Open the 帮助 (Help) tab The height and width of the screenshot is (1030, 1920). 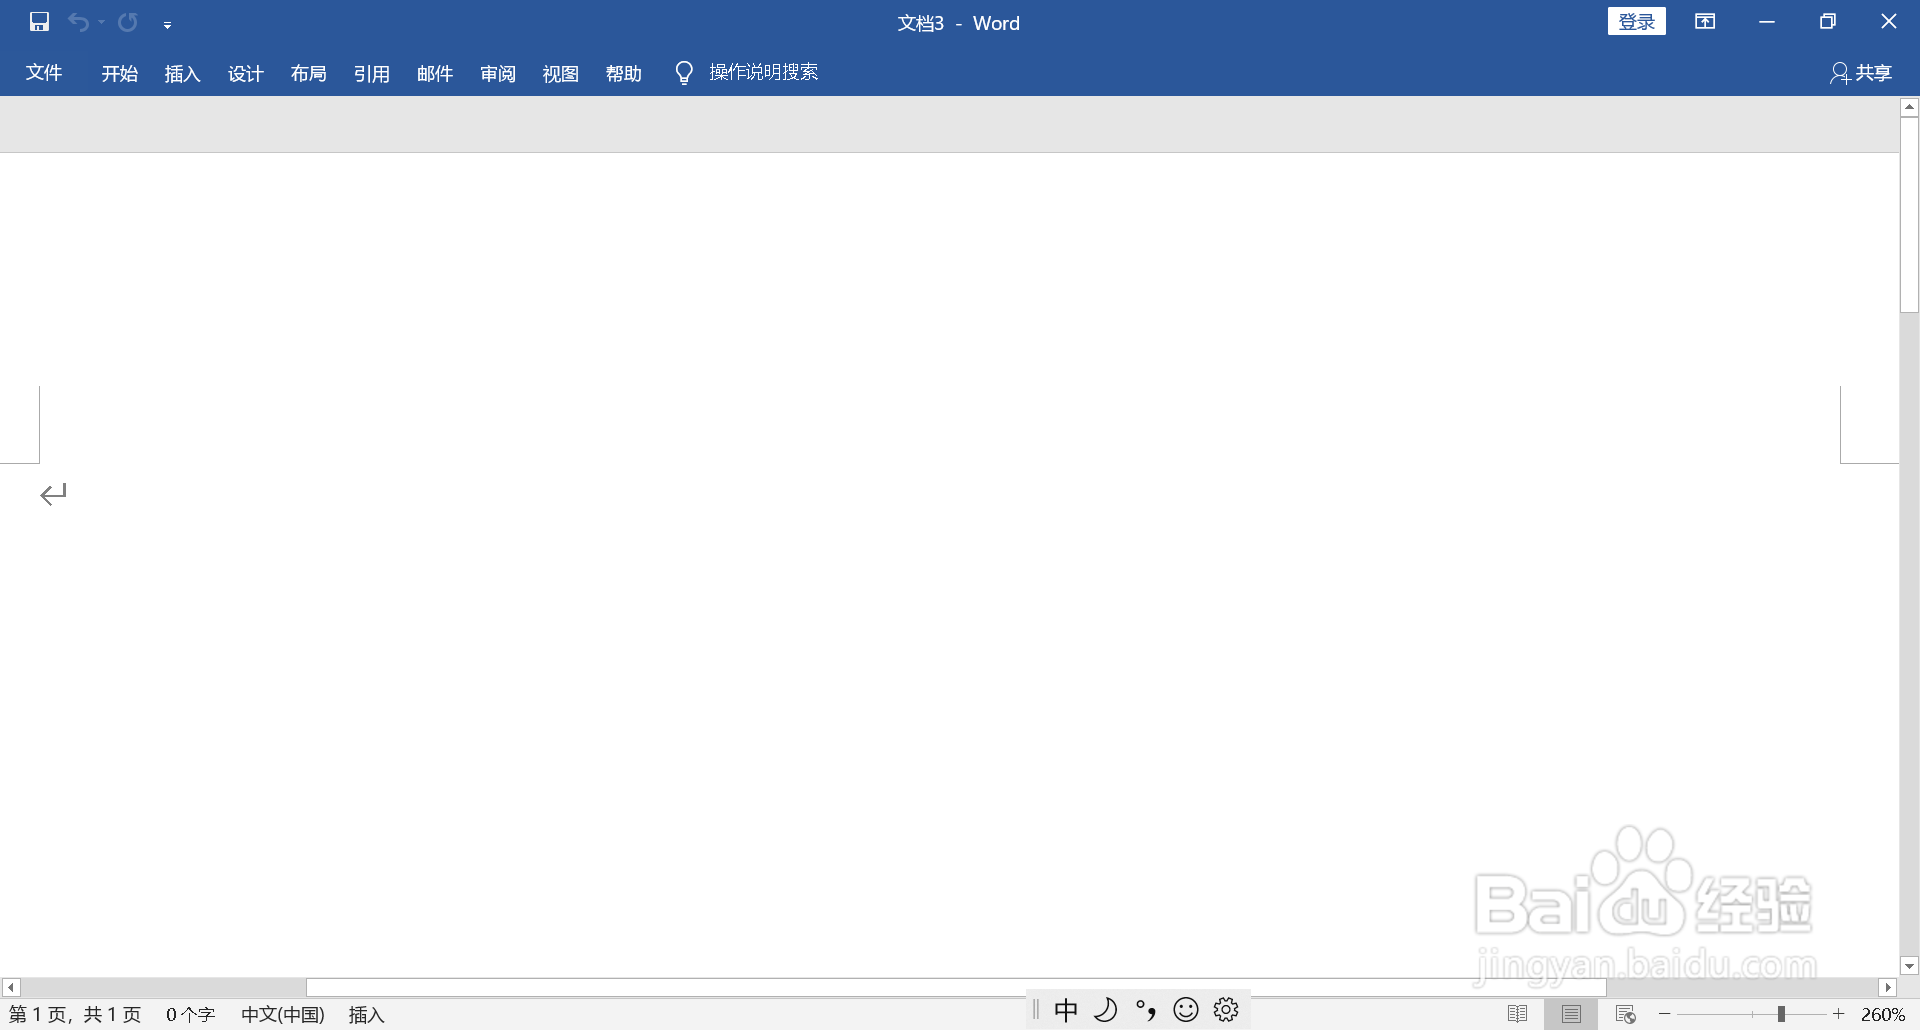624,73
